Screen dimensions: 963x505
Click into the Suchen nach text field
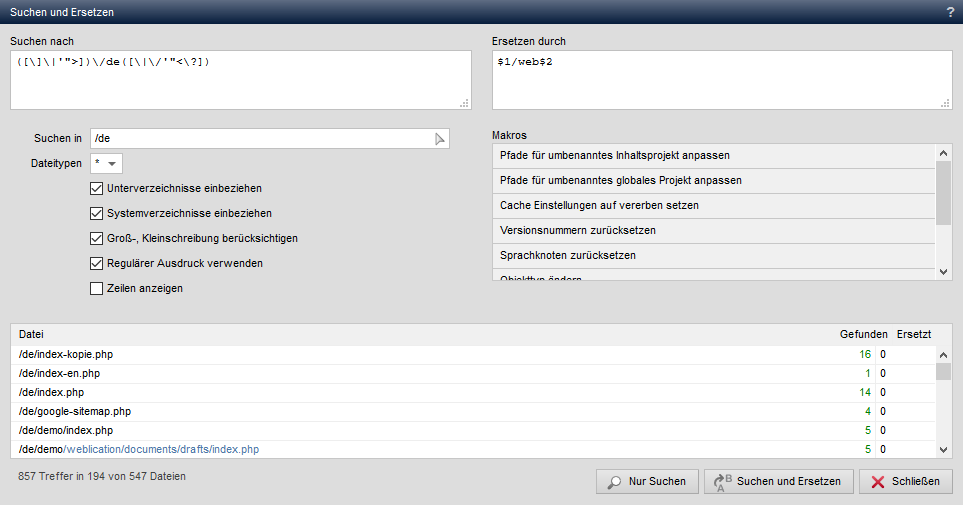click(241, 80)
